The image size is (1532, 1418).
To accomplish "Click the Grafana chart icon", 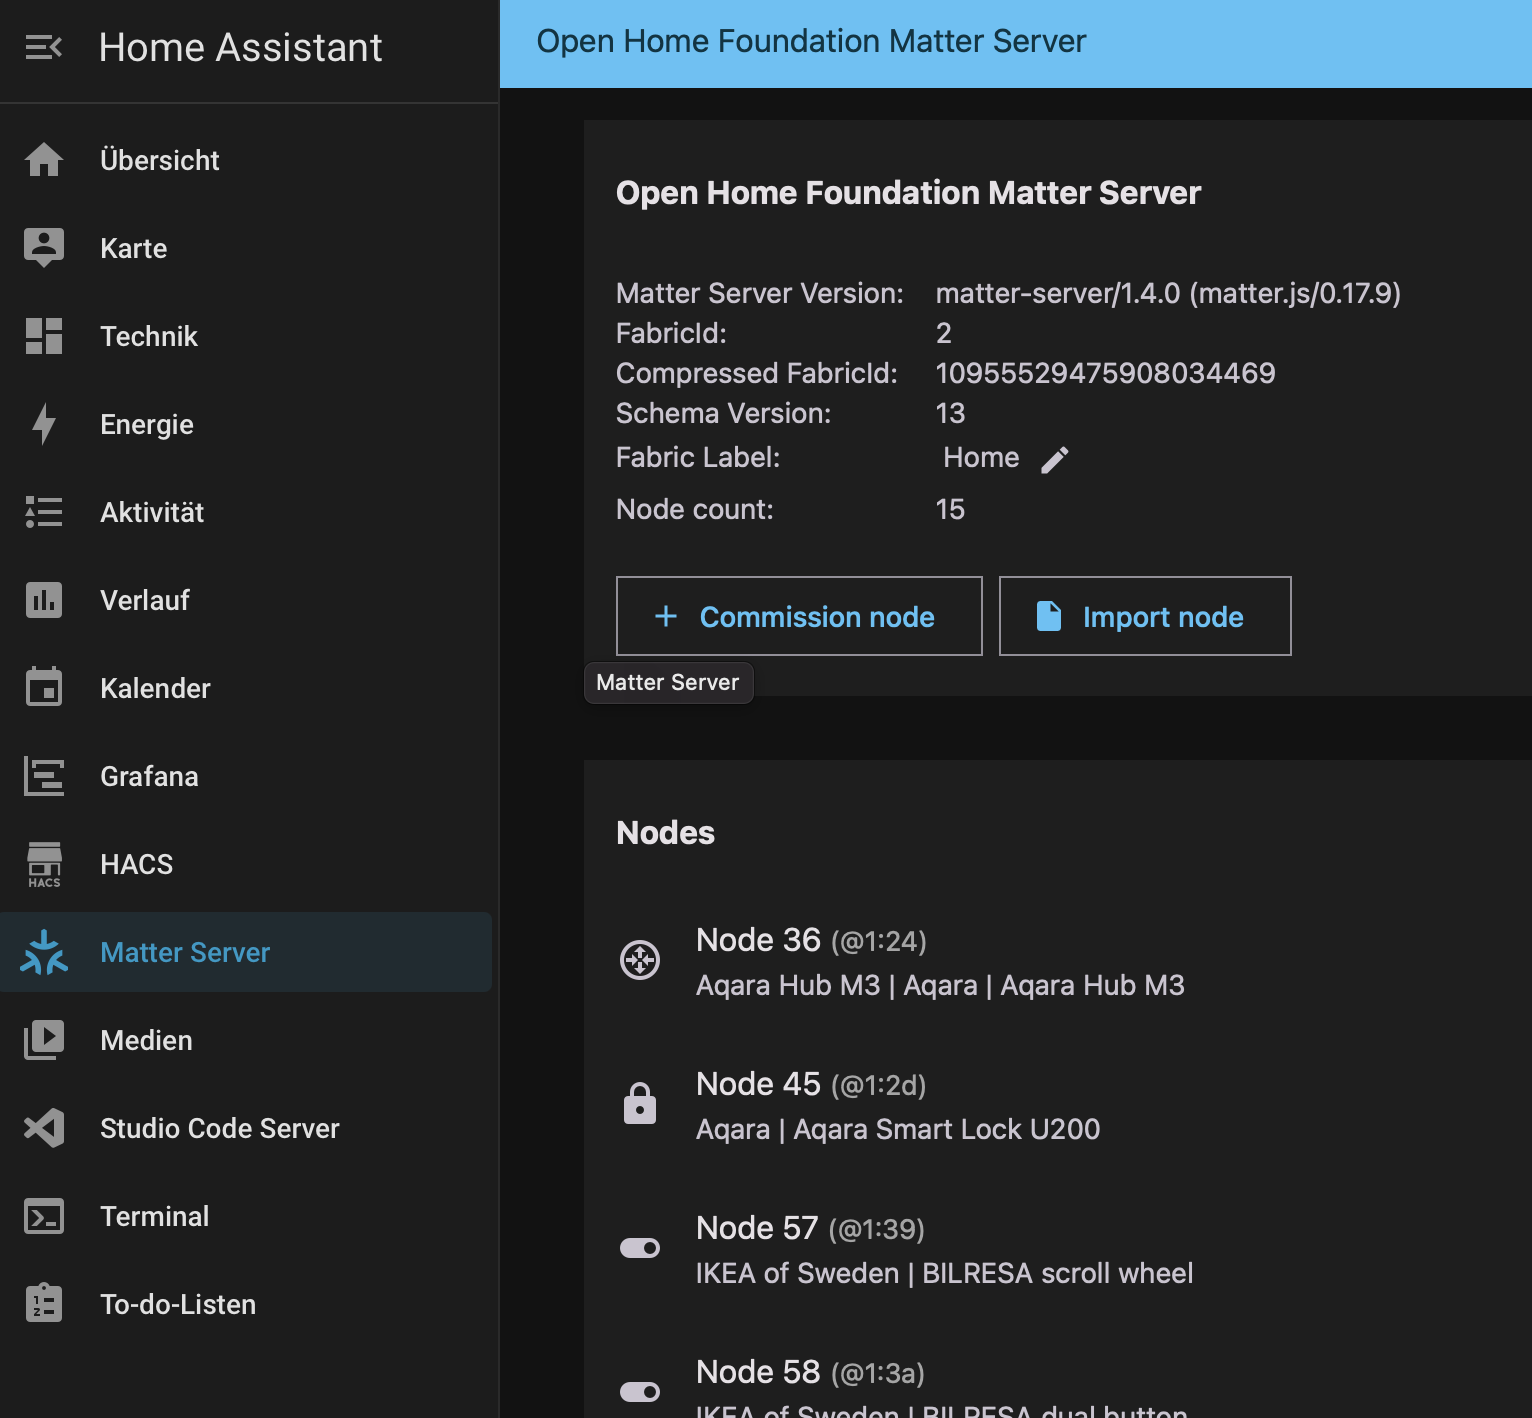I will (44, 776).
